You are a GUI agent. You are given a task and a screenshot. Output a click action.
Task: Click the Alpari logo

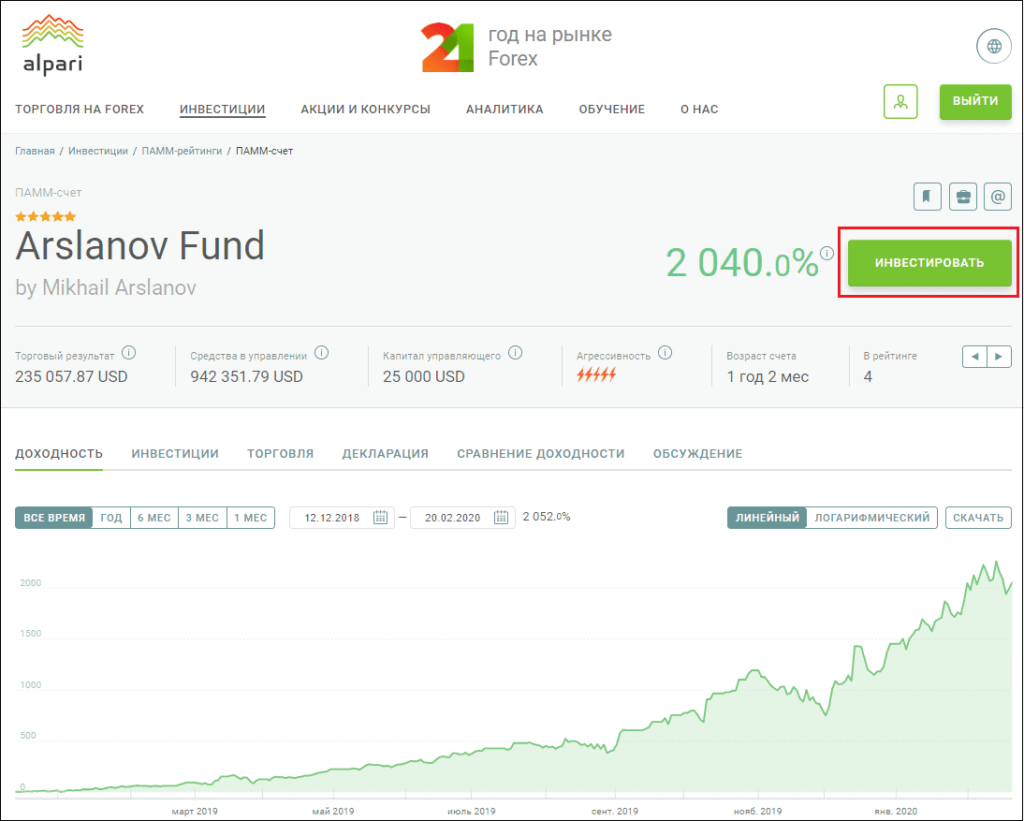pyautogui.click(x=52, y=45)
